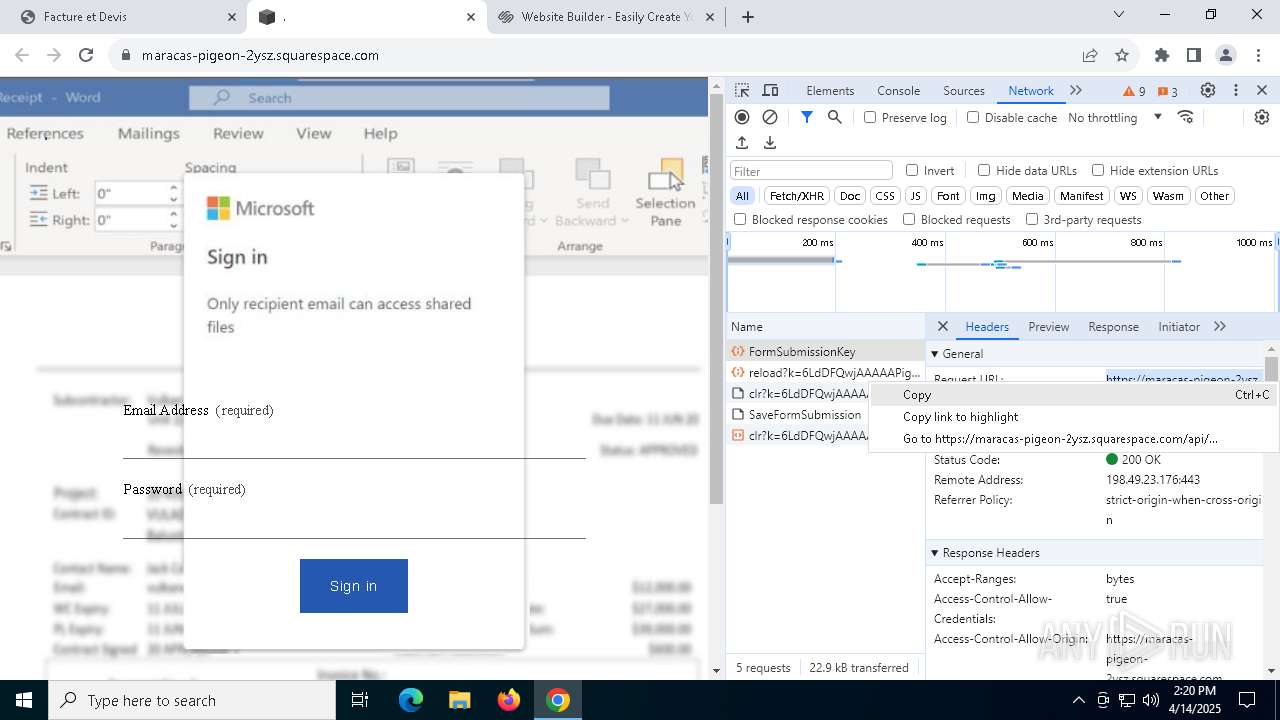Click the export HAR download icon
Image resolution: width=1280 pixels, height=720 pixels.
pos(770,143)
